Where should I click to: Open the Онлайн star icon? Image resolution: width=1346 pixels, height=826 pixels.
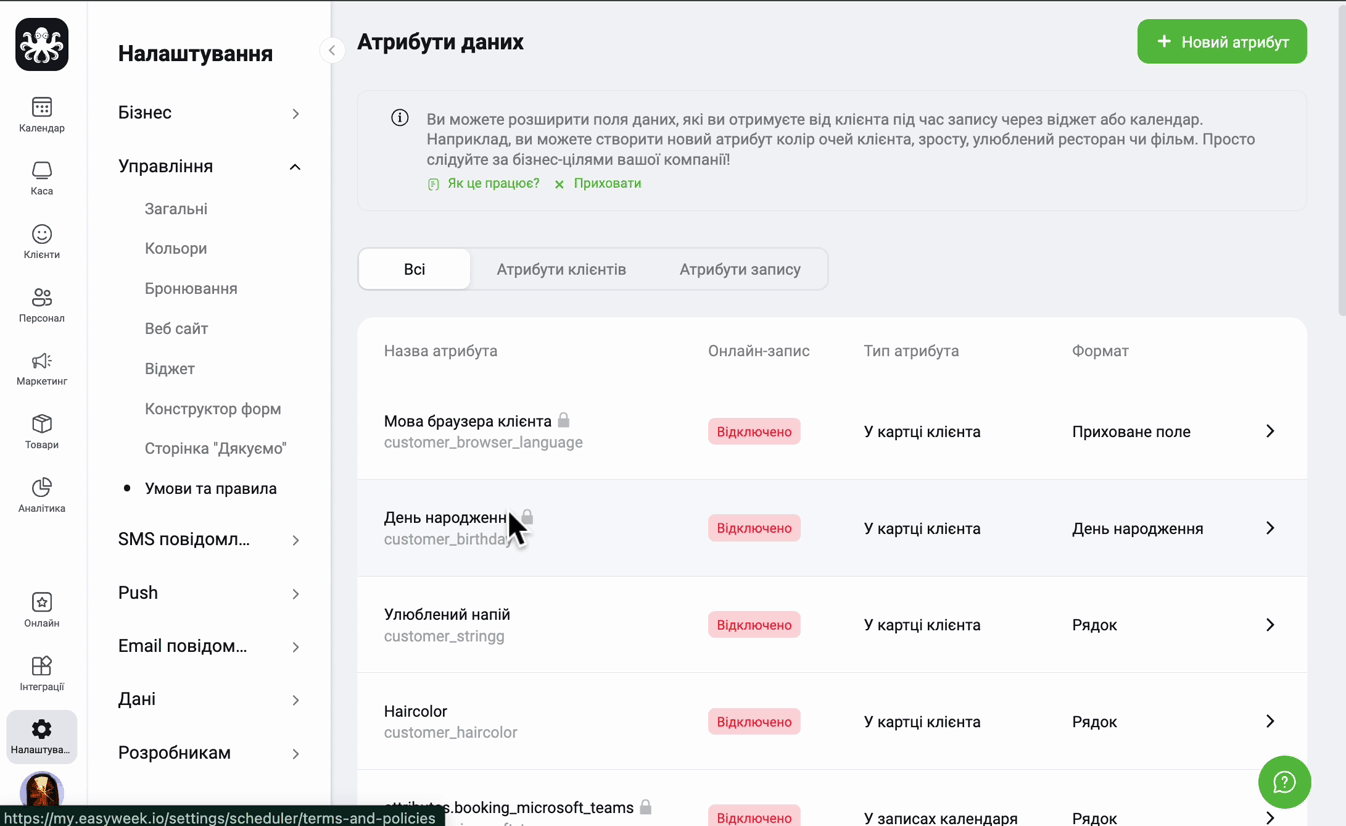coord(42,602)
